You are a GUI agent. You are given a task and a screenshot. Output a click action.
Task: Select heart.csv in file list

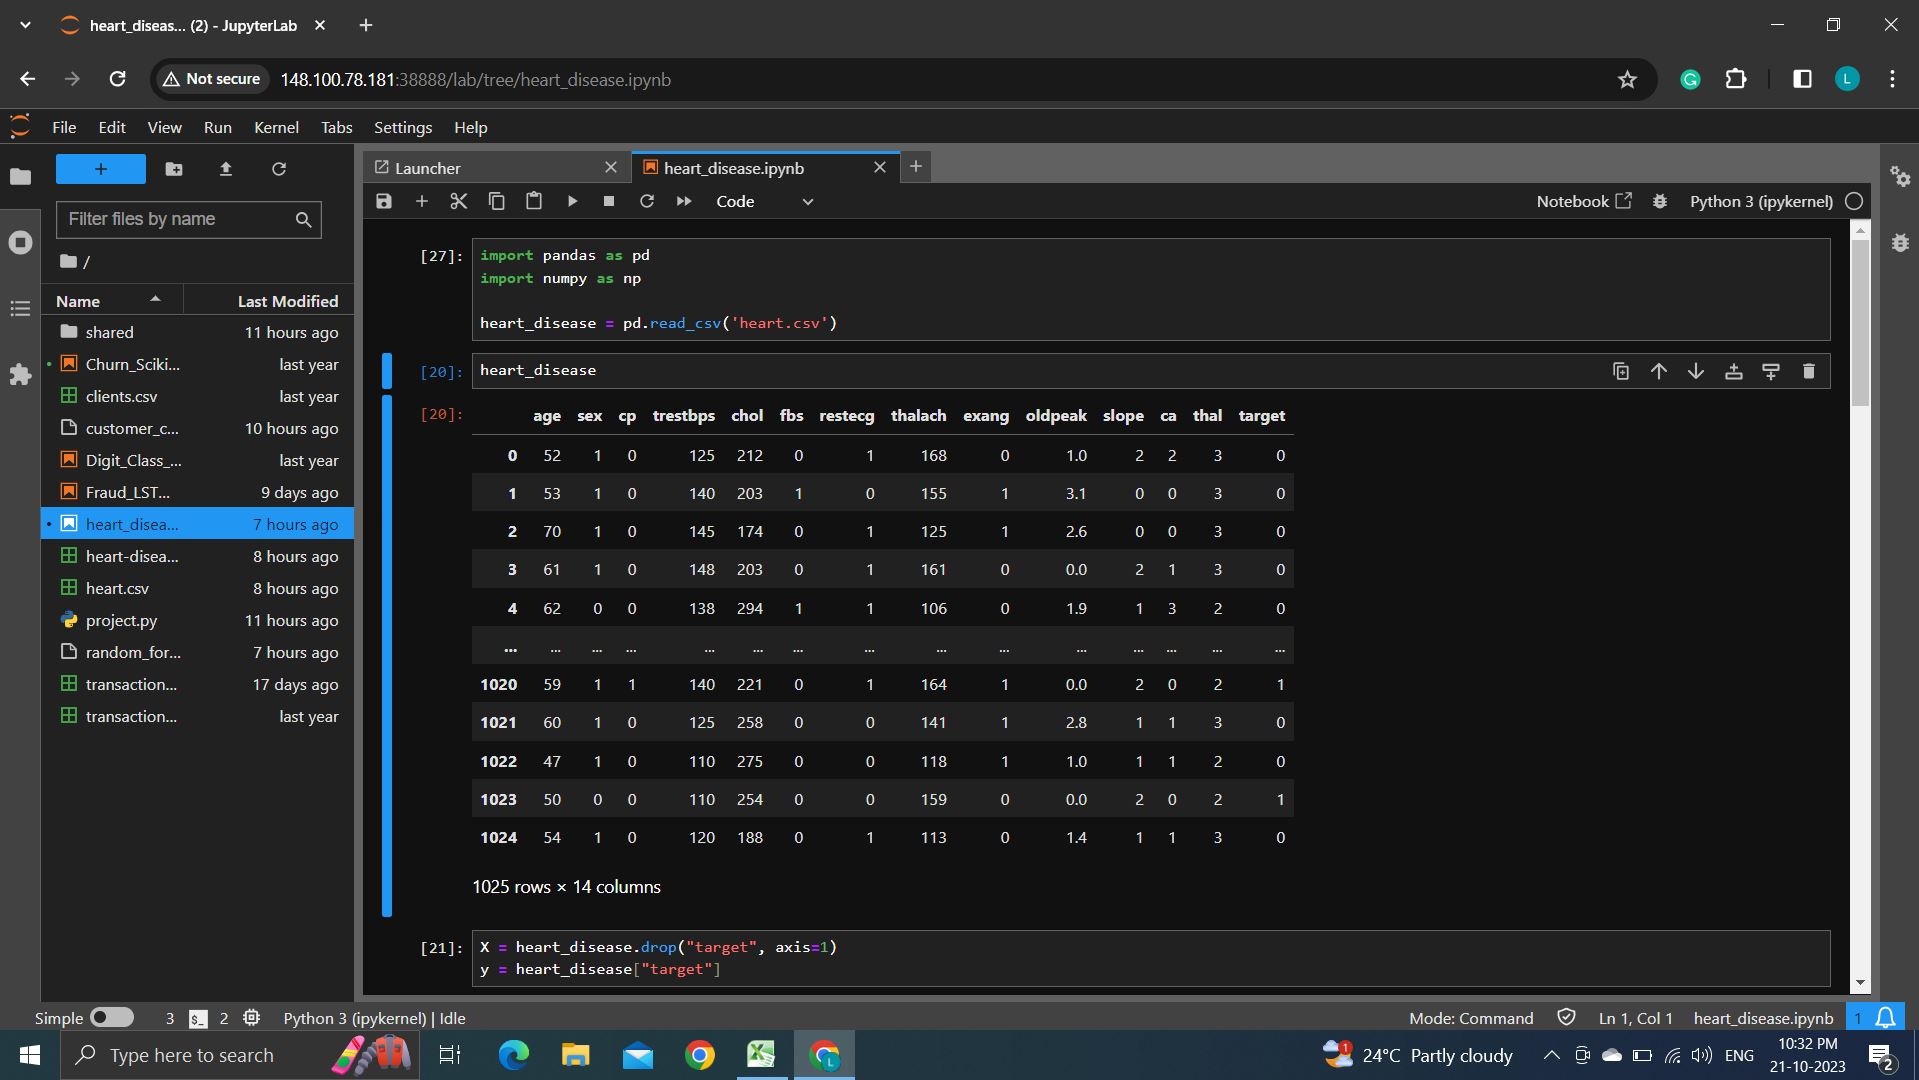[x=197, y=588]
